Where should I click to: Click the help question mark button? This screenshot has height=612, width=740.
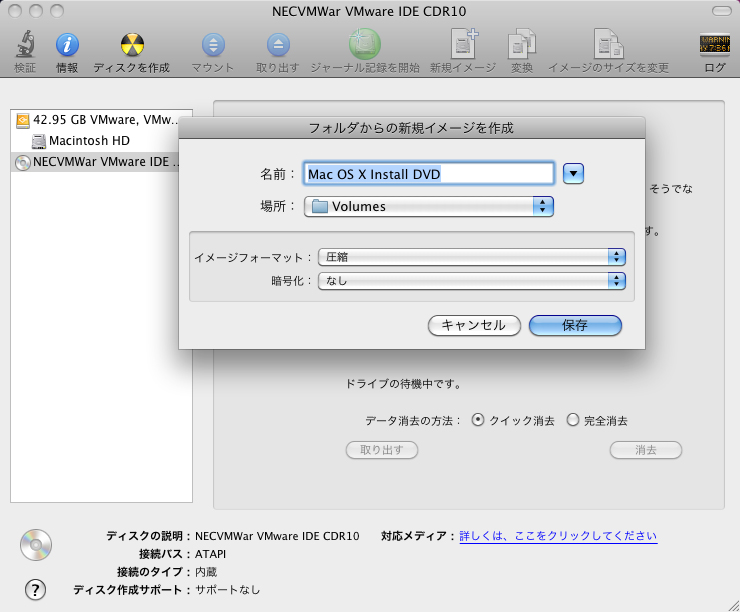click(x=35, y=589)
